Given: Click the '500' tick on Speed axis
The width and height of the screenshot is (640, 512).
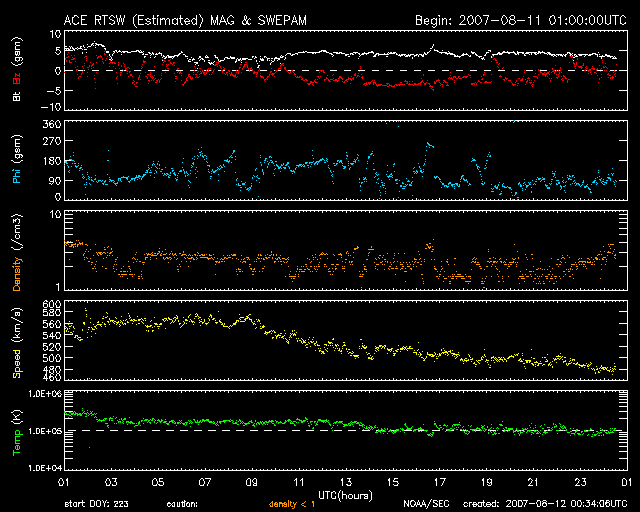Looking at the screenshot, I should (x=52, y=358).
